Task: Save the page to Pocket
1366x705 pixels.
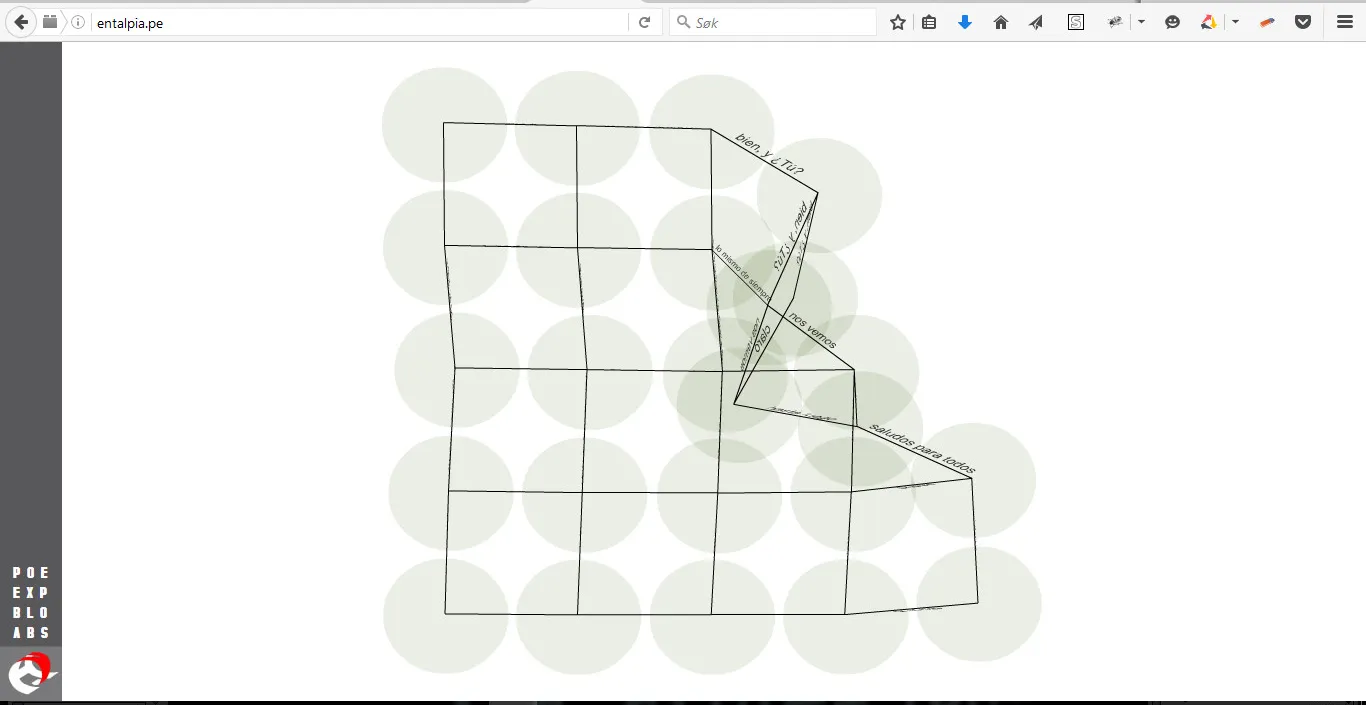Action: point(1303,22)
